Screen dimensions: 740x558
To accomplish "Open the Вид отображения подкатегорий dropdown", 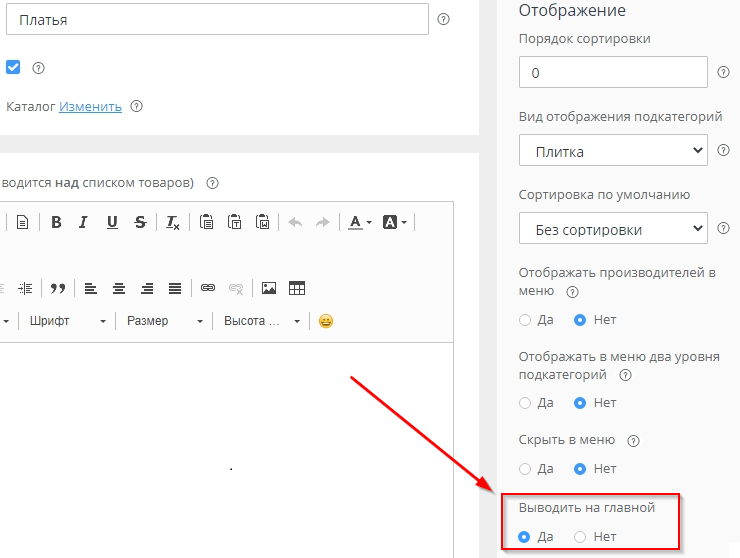I will pyautogui.click(x=613, y=152).
